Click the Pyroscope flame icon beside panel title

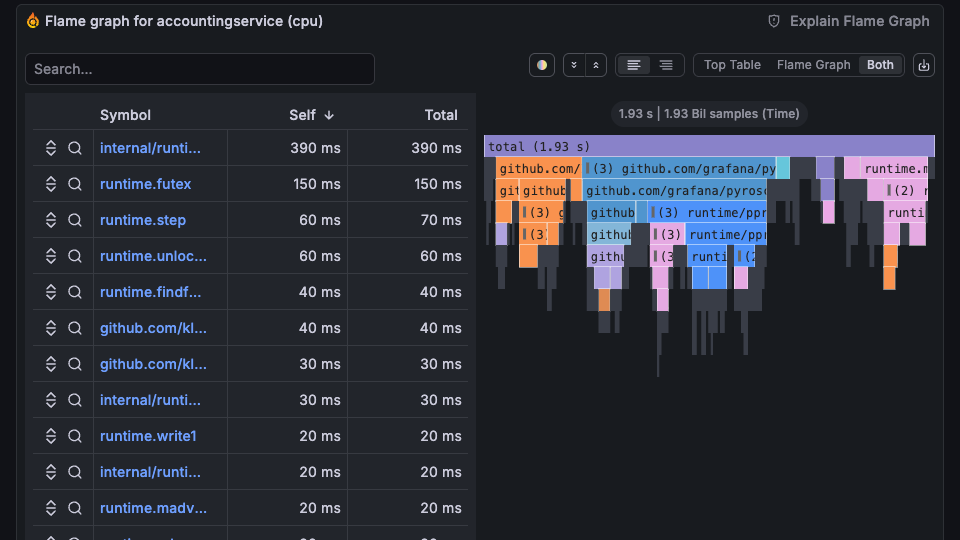click(x=33, y=21)
